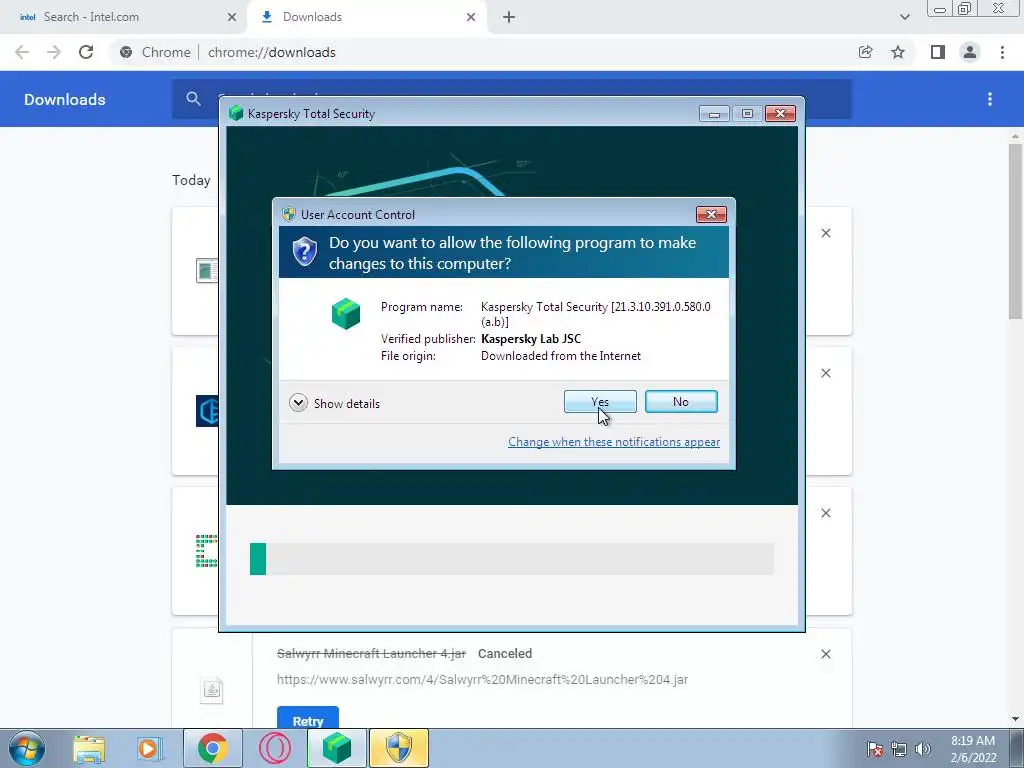Open the salwyrr.com download URL link
This screenshot has width=1024, height=768.
pyautogui.click(x=482, y=679)
